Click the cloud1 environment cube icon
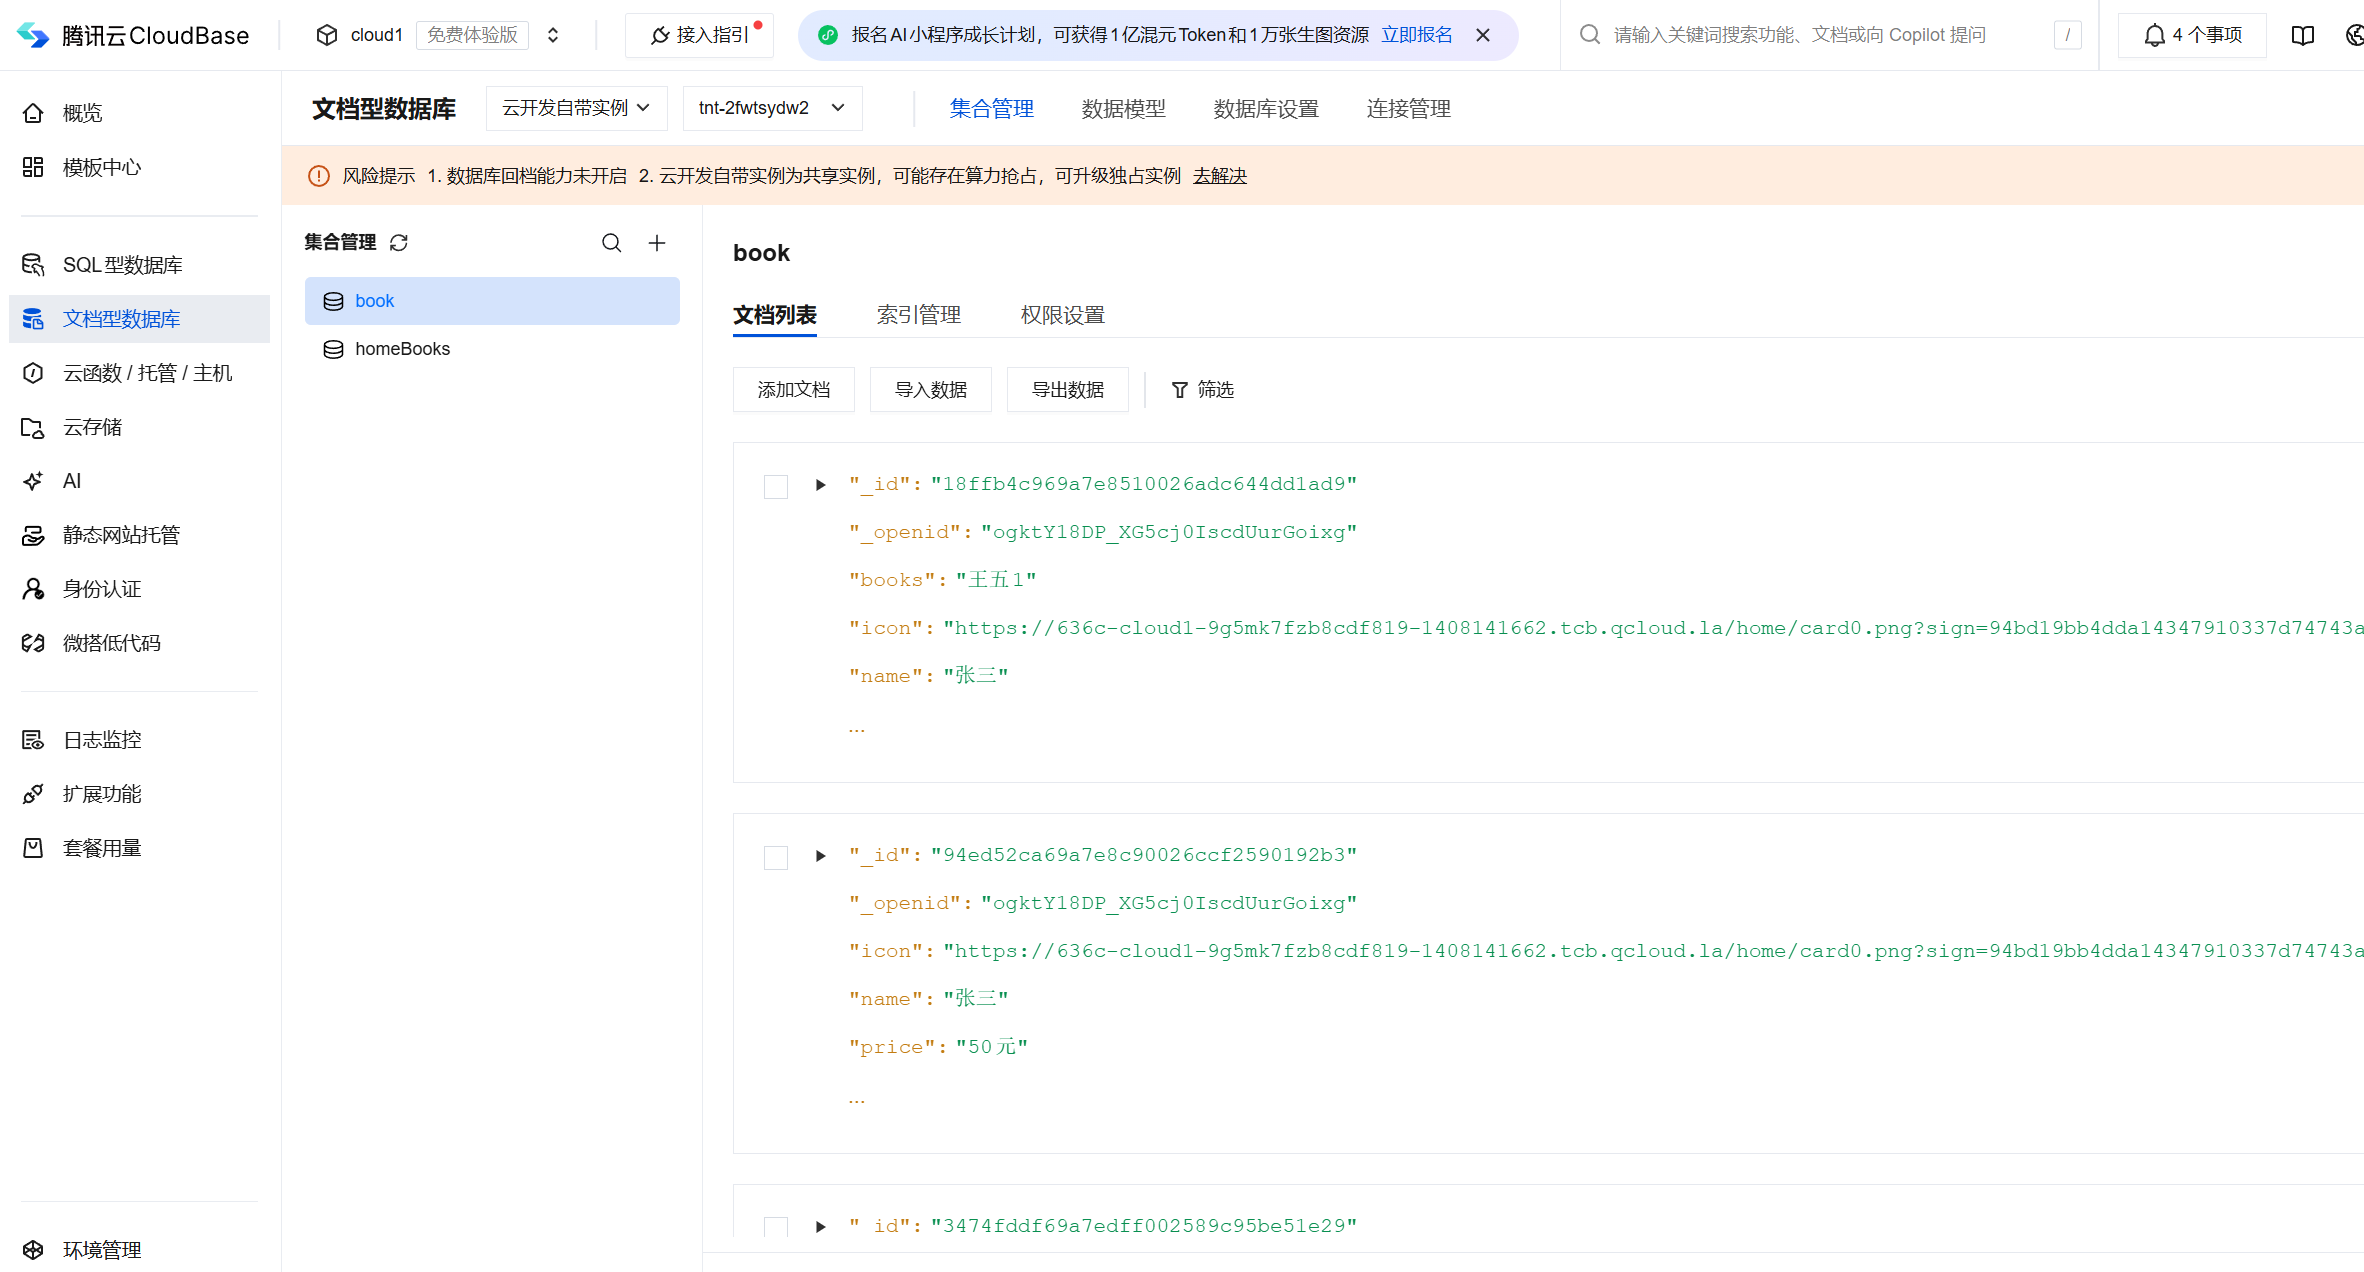 327,35
